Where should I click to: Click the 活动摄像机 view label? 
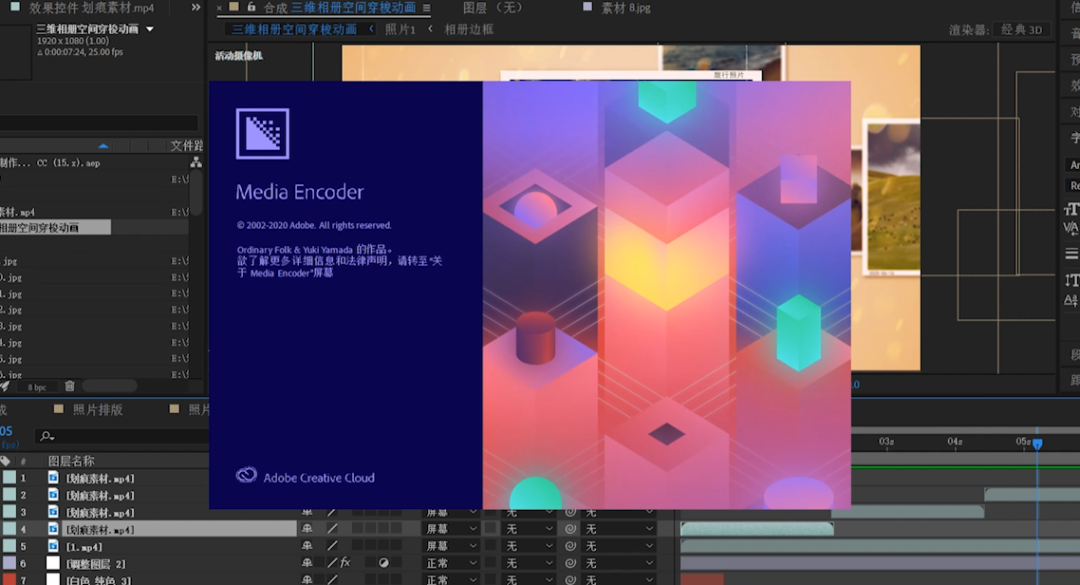[x=238, y=56]
